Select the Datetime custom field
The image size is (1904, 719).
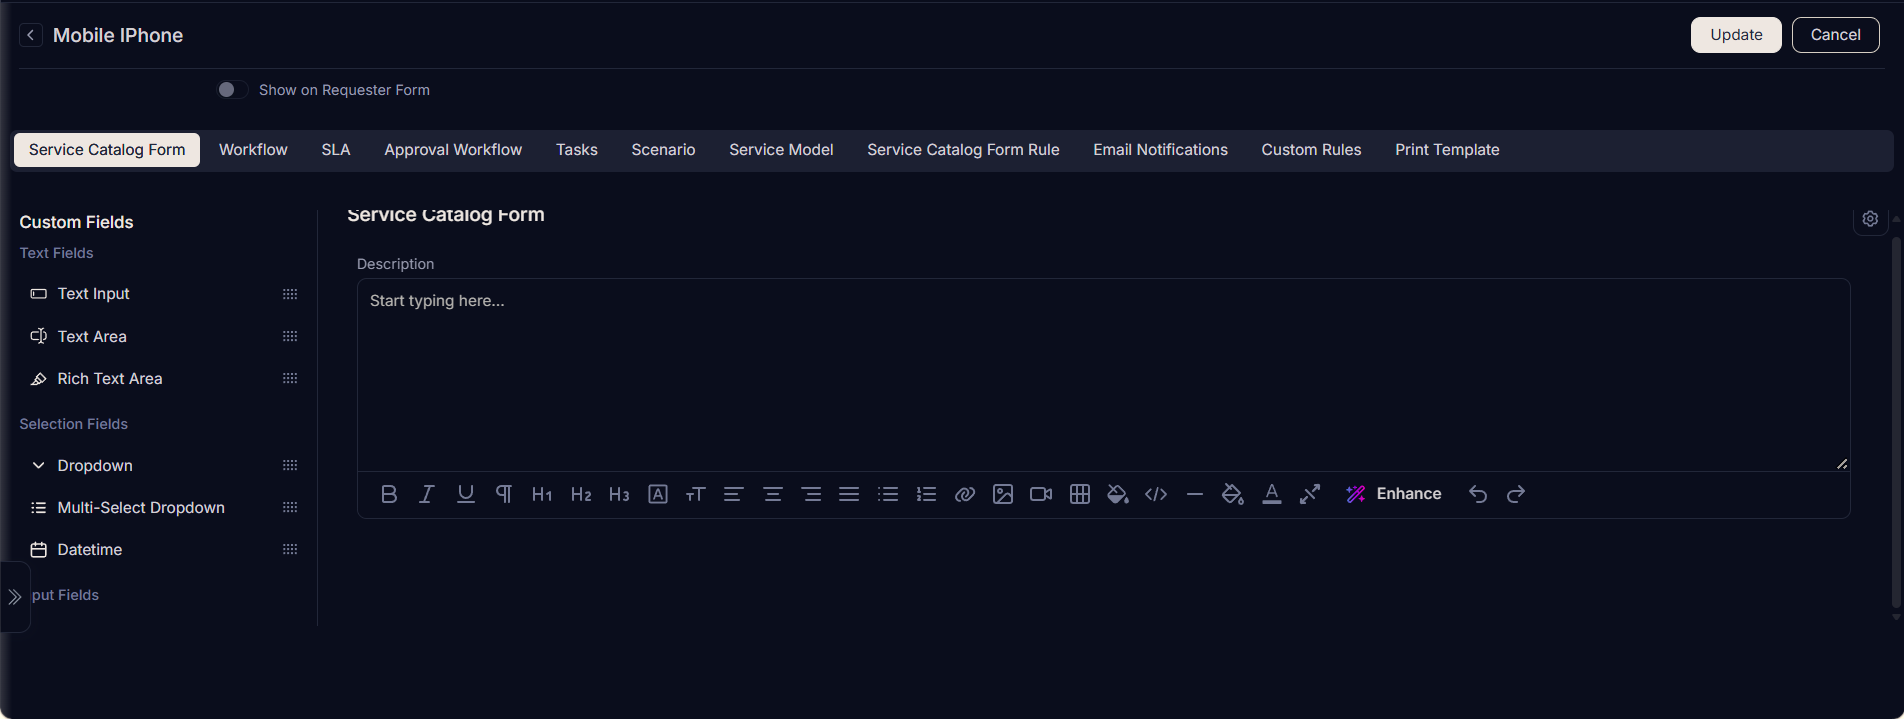point(90,550)
